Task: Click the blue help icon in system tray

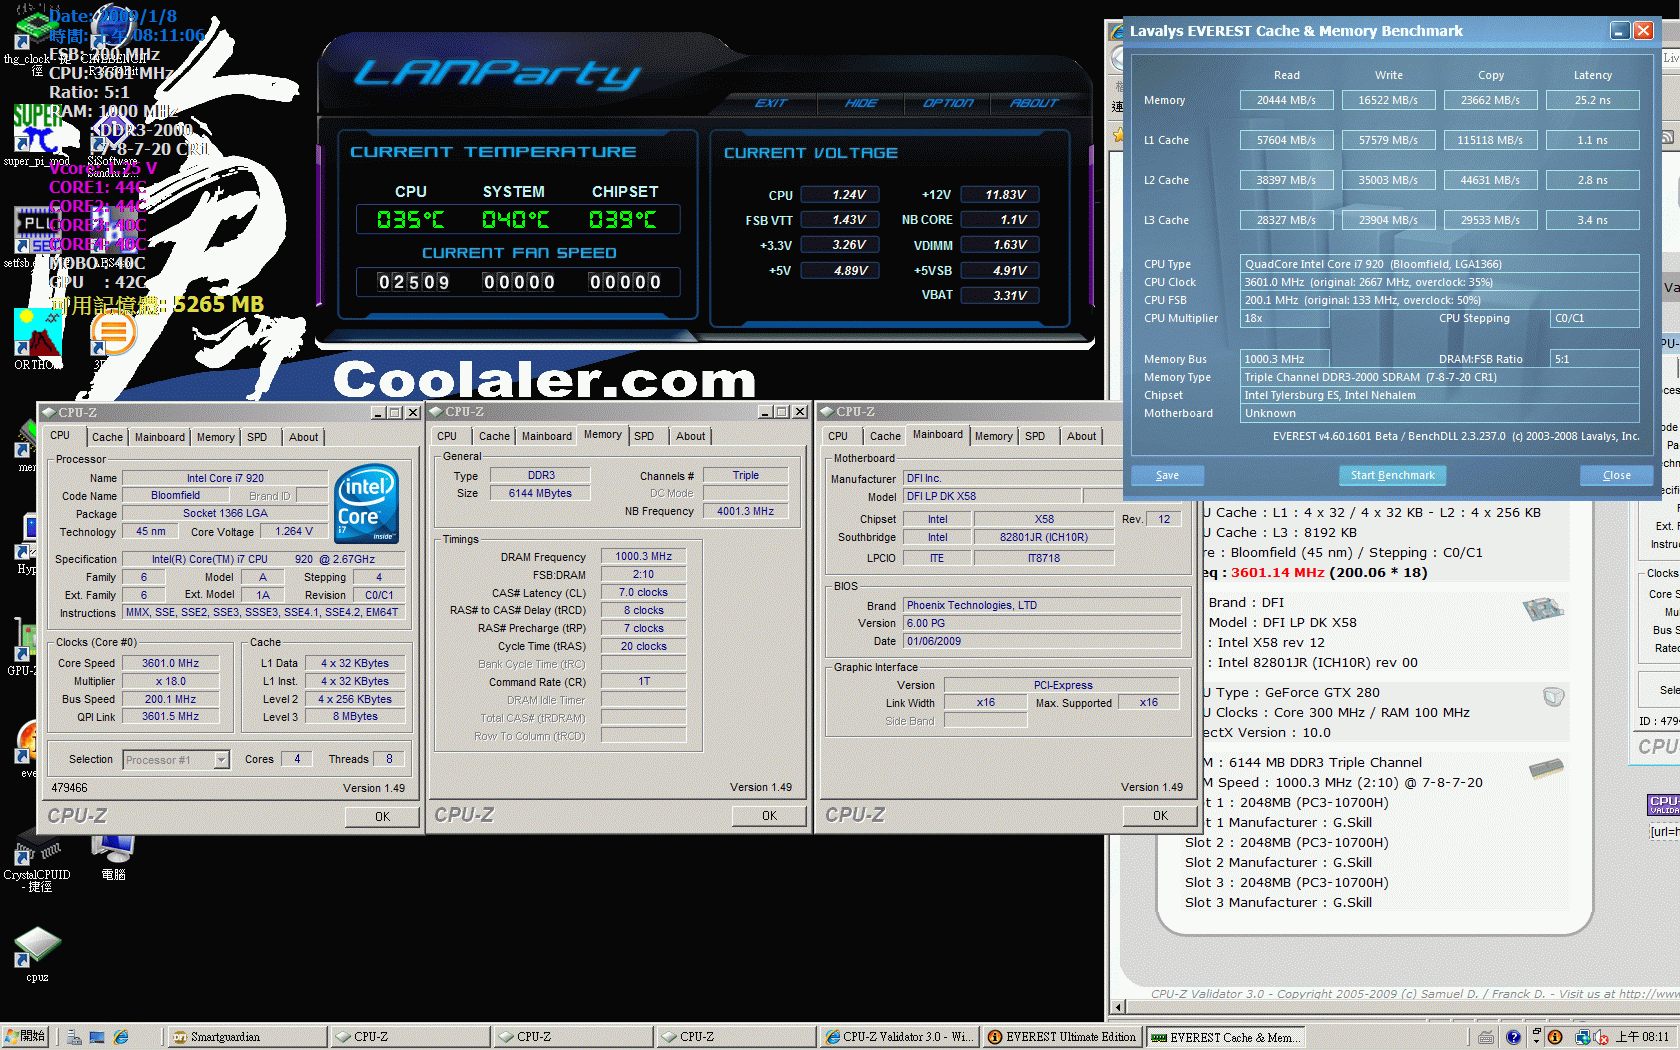Action: [1513, 1037]
